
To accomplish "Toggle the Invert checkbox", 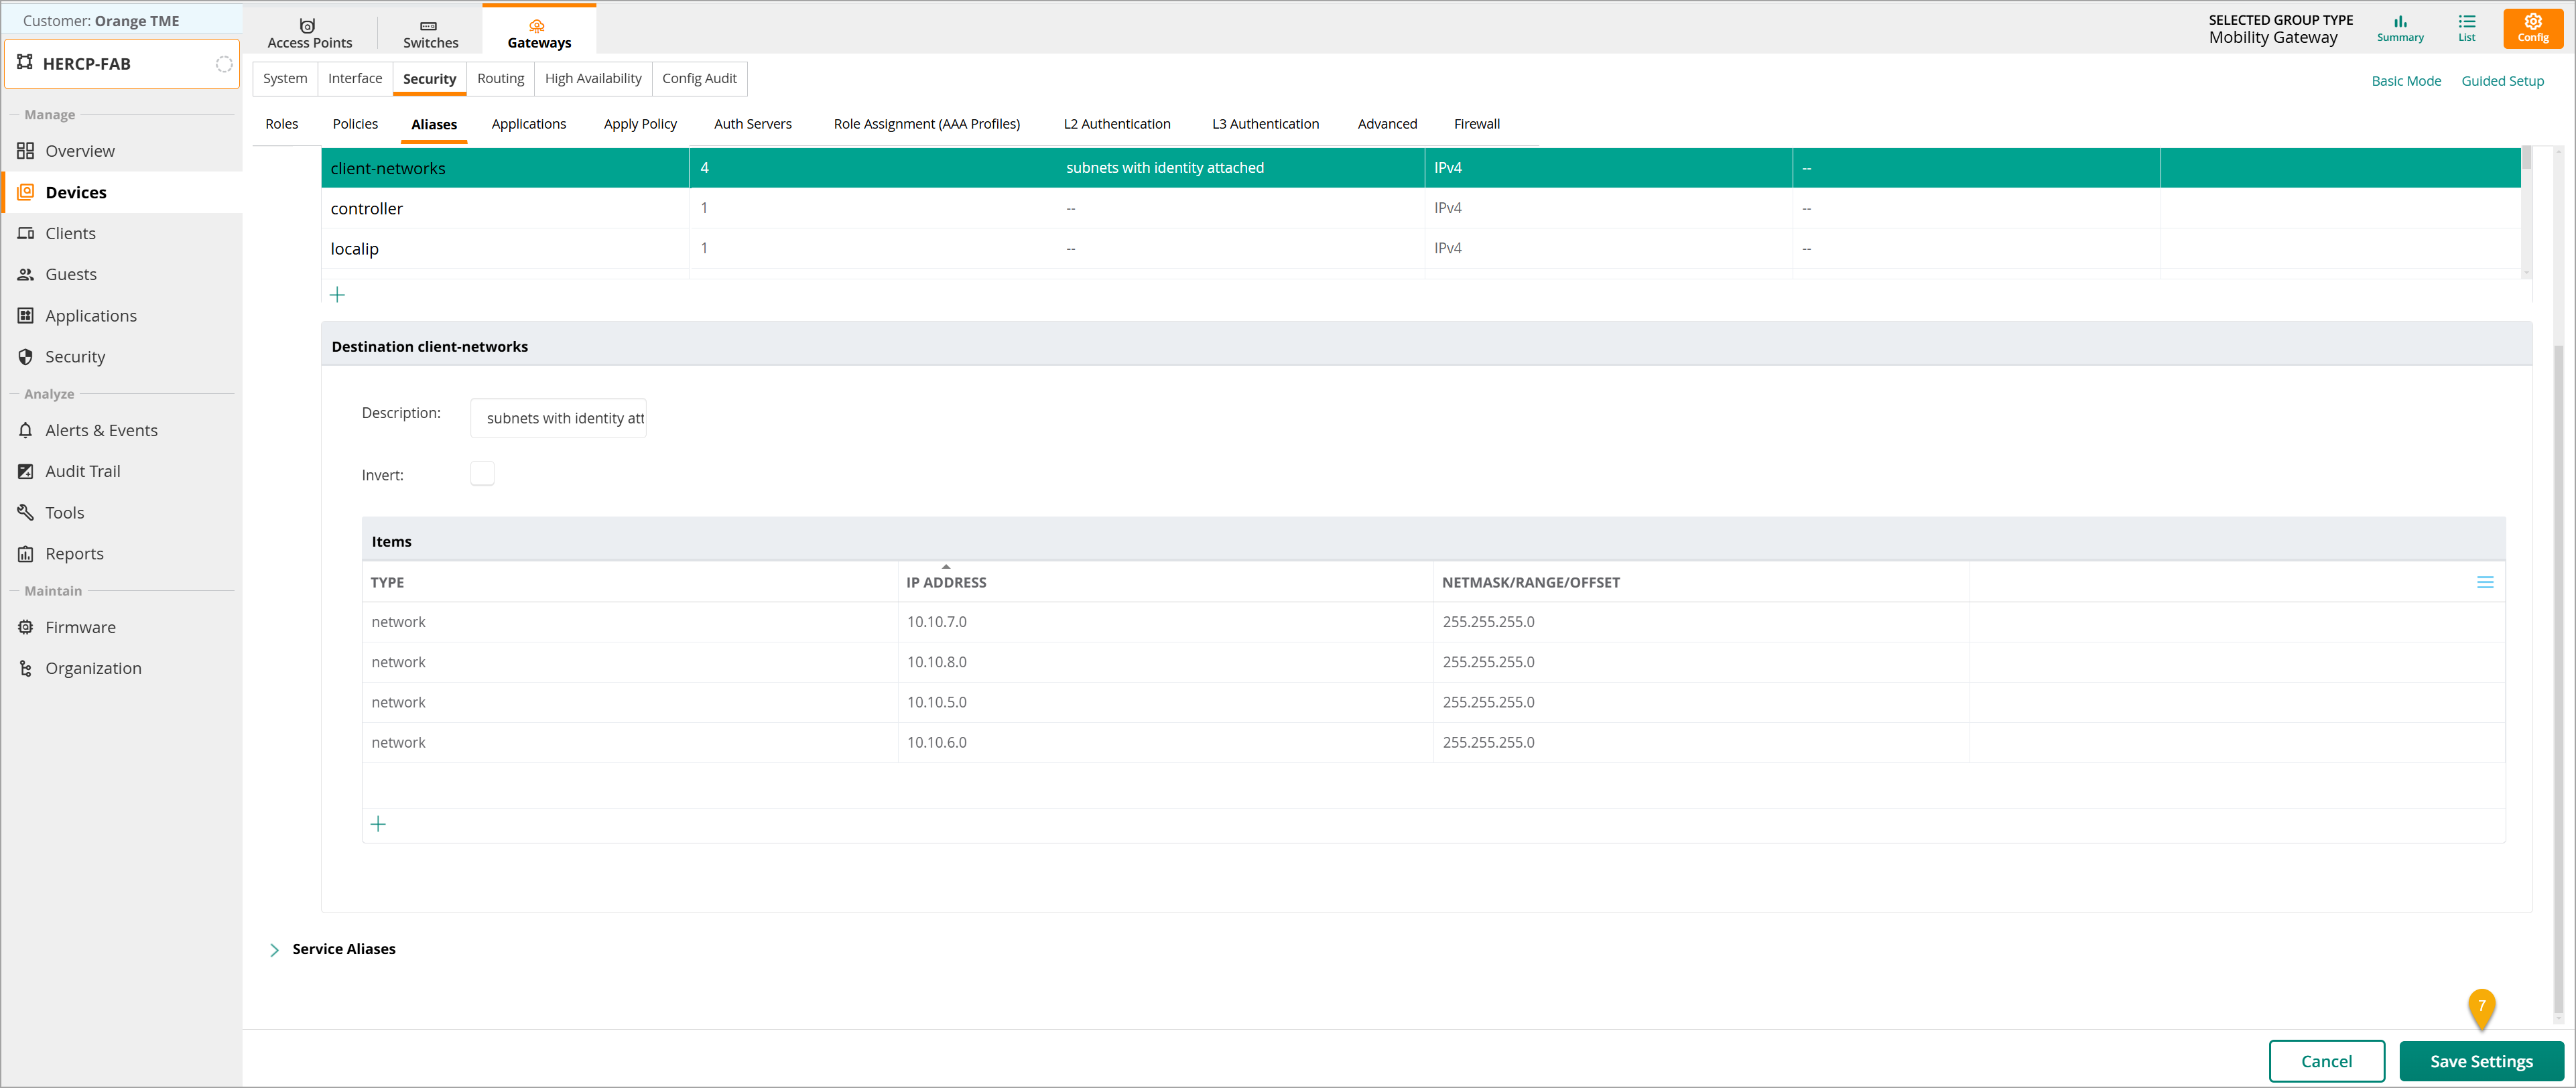I will [x=482, y=473].
